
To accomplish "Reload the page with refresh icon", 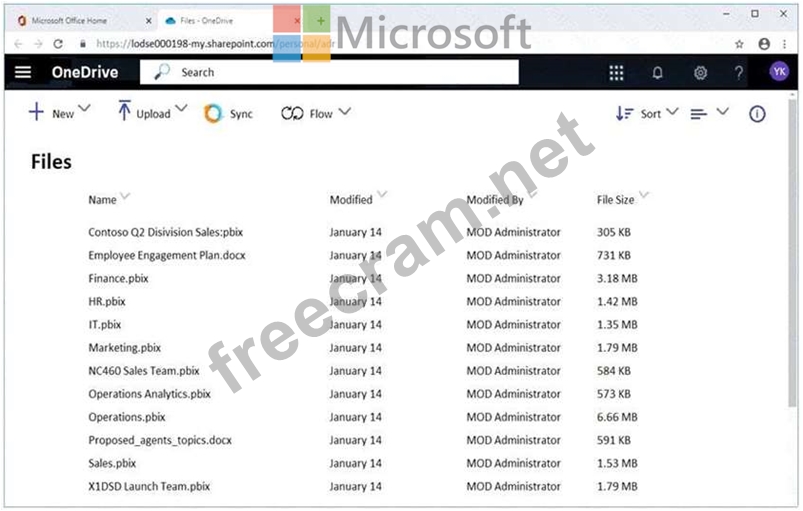I will tap(58, 44).
